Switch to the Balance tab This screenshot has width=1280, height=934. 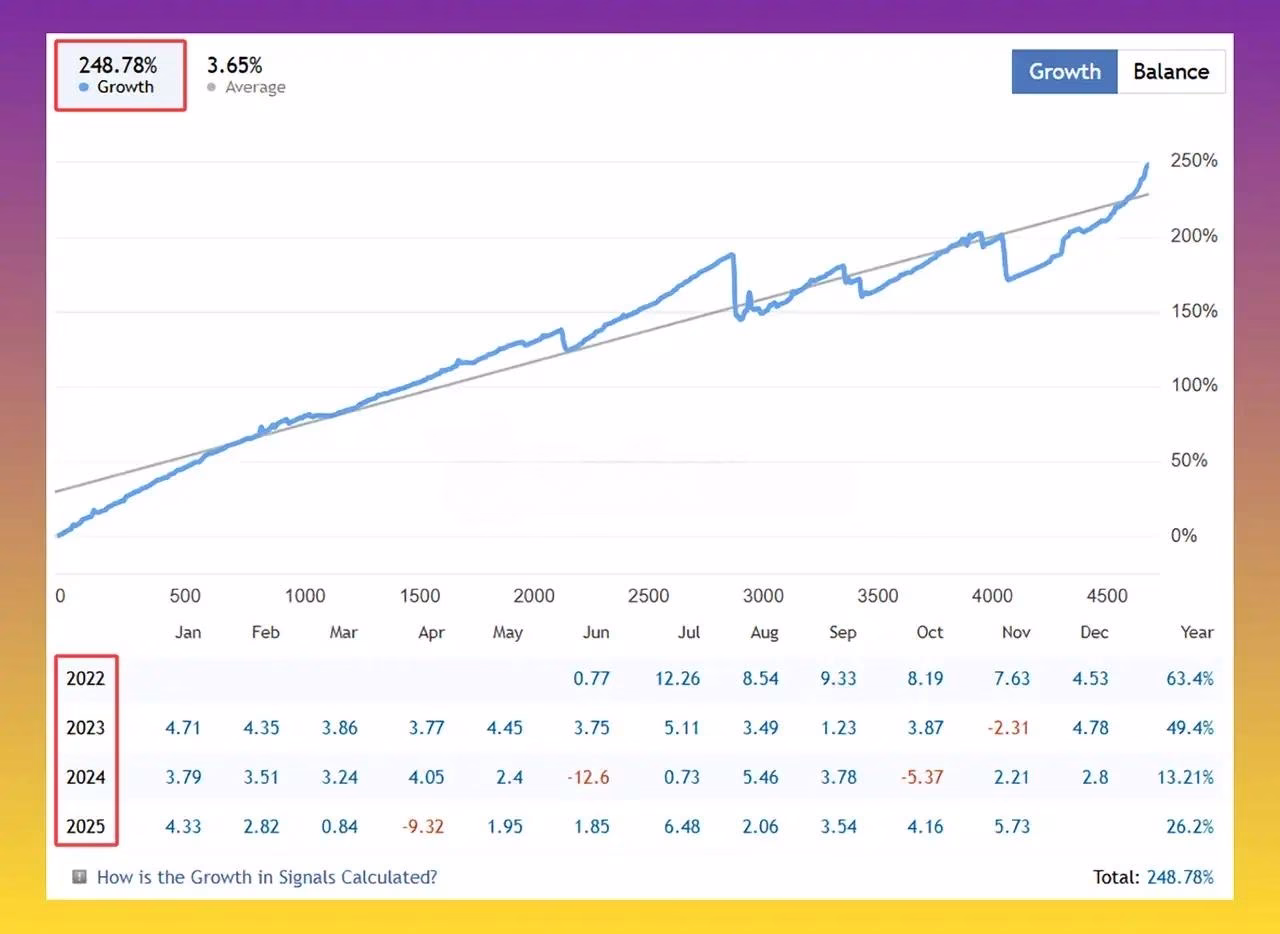pos(1171,72)
